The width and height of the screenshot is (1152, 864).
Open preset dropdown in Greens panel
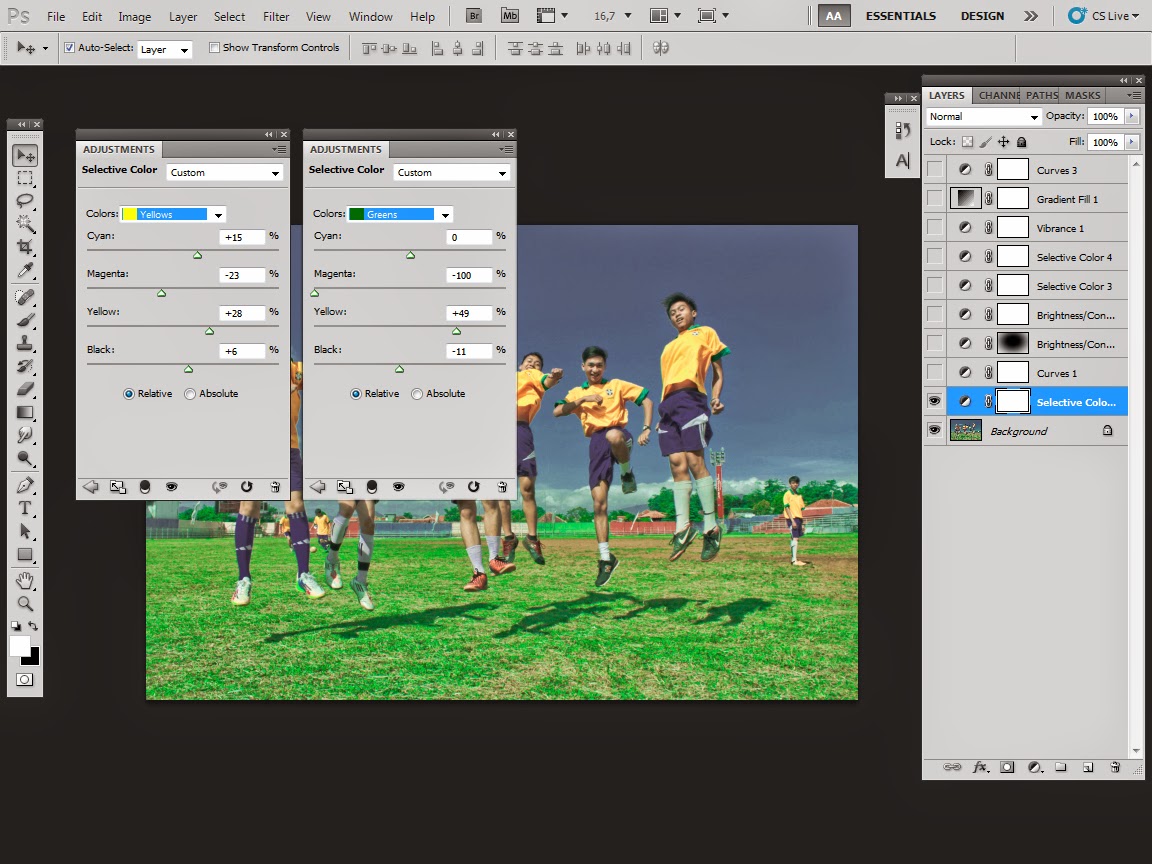[x=452, y=173]
